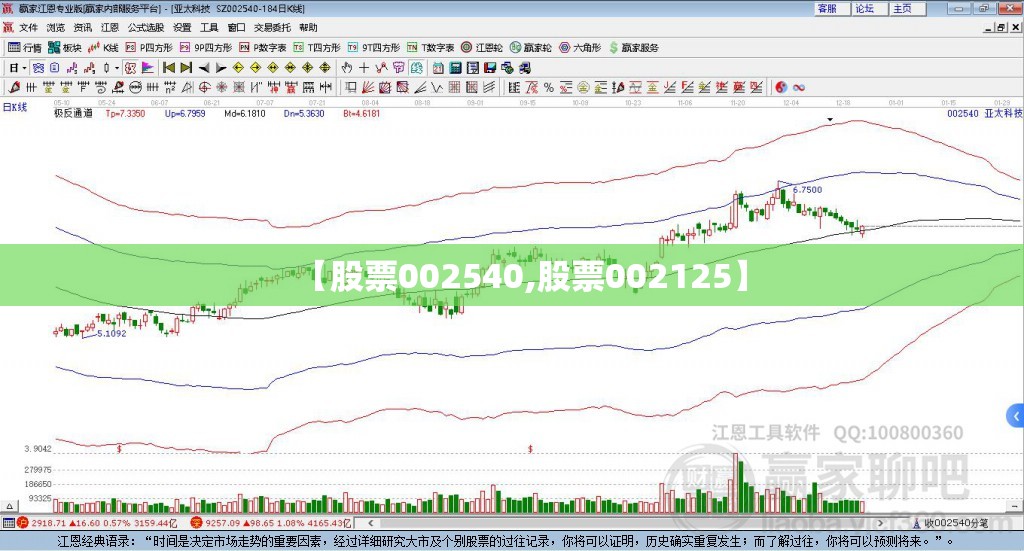
Task: Click the horizontal scrollbar left arrow
Action: click(x=370, y=523)
